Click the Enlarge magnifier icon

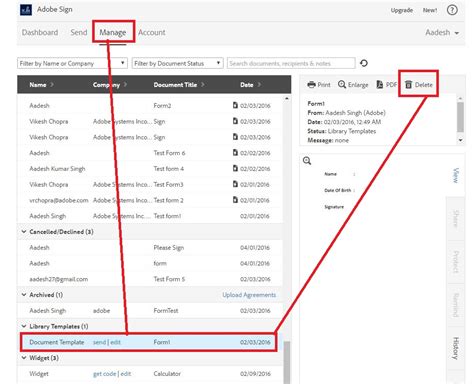click(342, 84)
